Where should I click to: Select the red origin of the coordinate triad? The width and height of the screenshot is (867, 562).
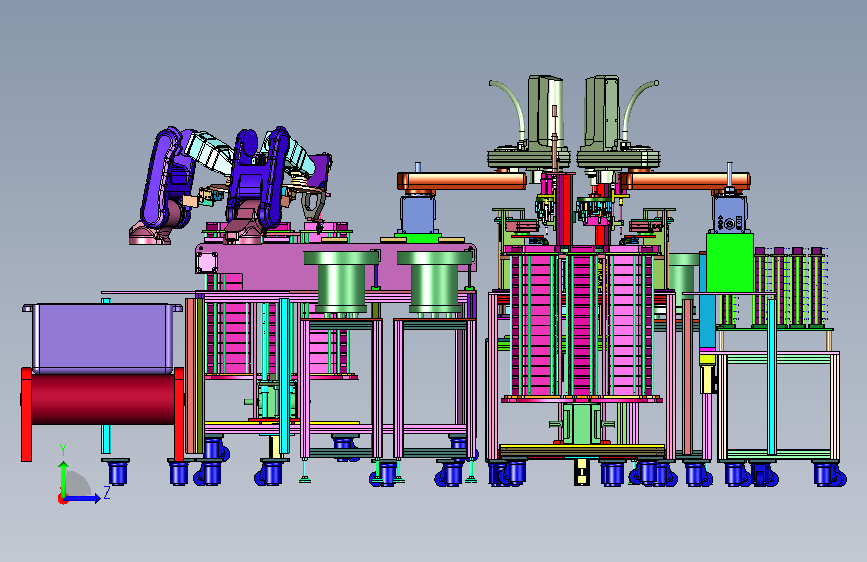click(62, 499)
